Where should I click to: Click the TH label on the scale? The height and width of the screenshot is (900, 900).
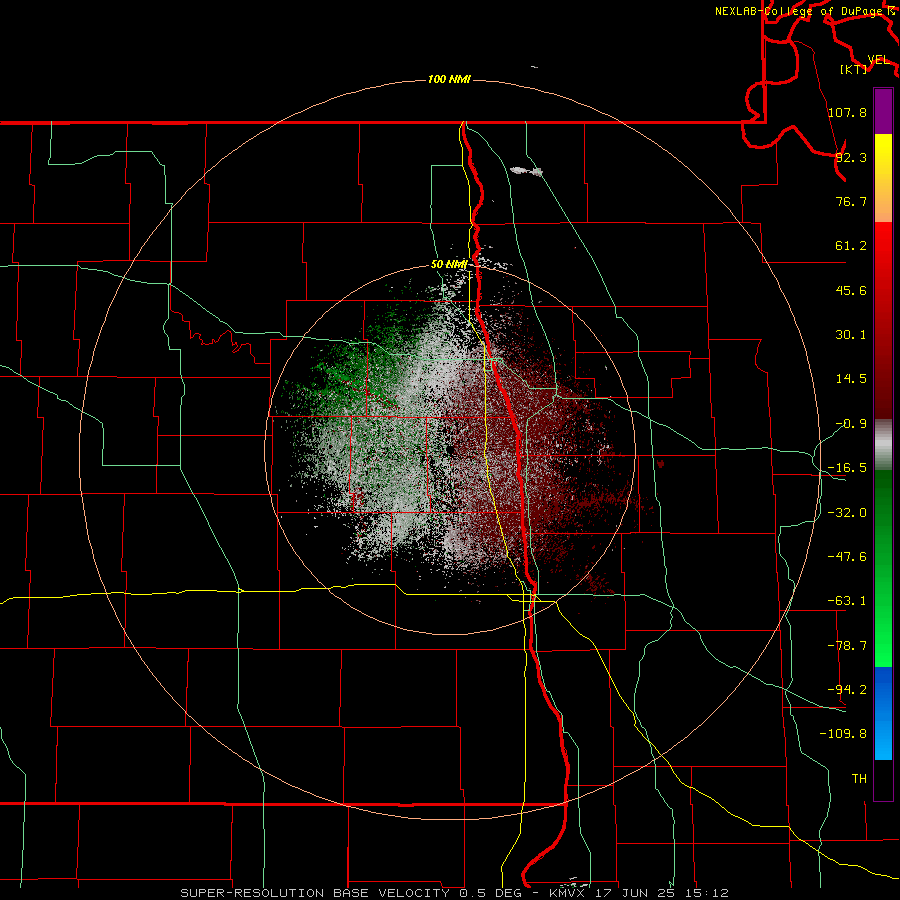coord(859,778)
